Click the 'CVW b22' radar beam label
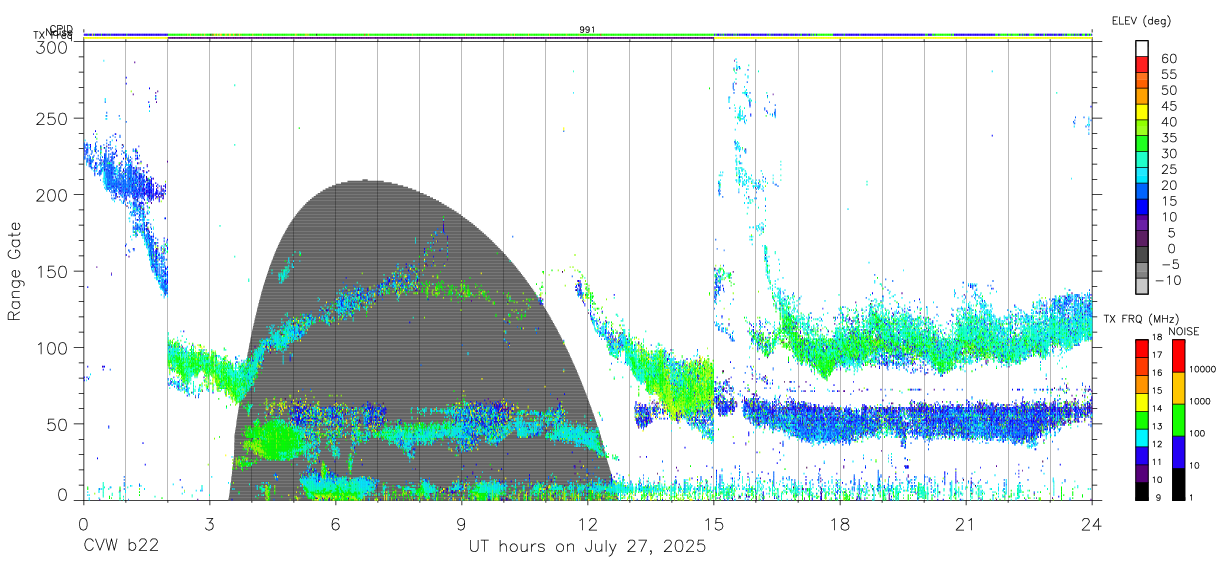This screenshot has height=567, width=1228. click(x=120, y=547)
